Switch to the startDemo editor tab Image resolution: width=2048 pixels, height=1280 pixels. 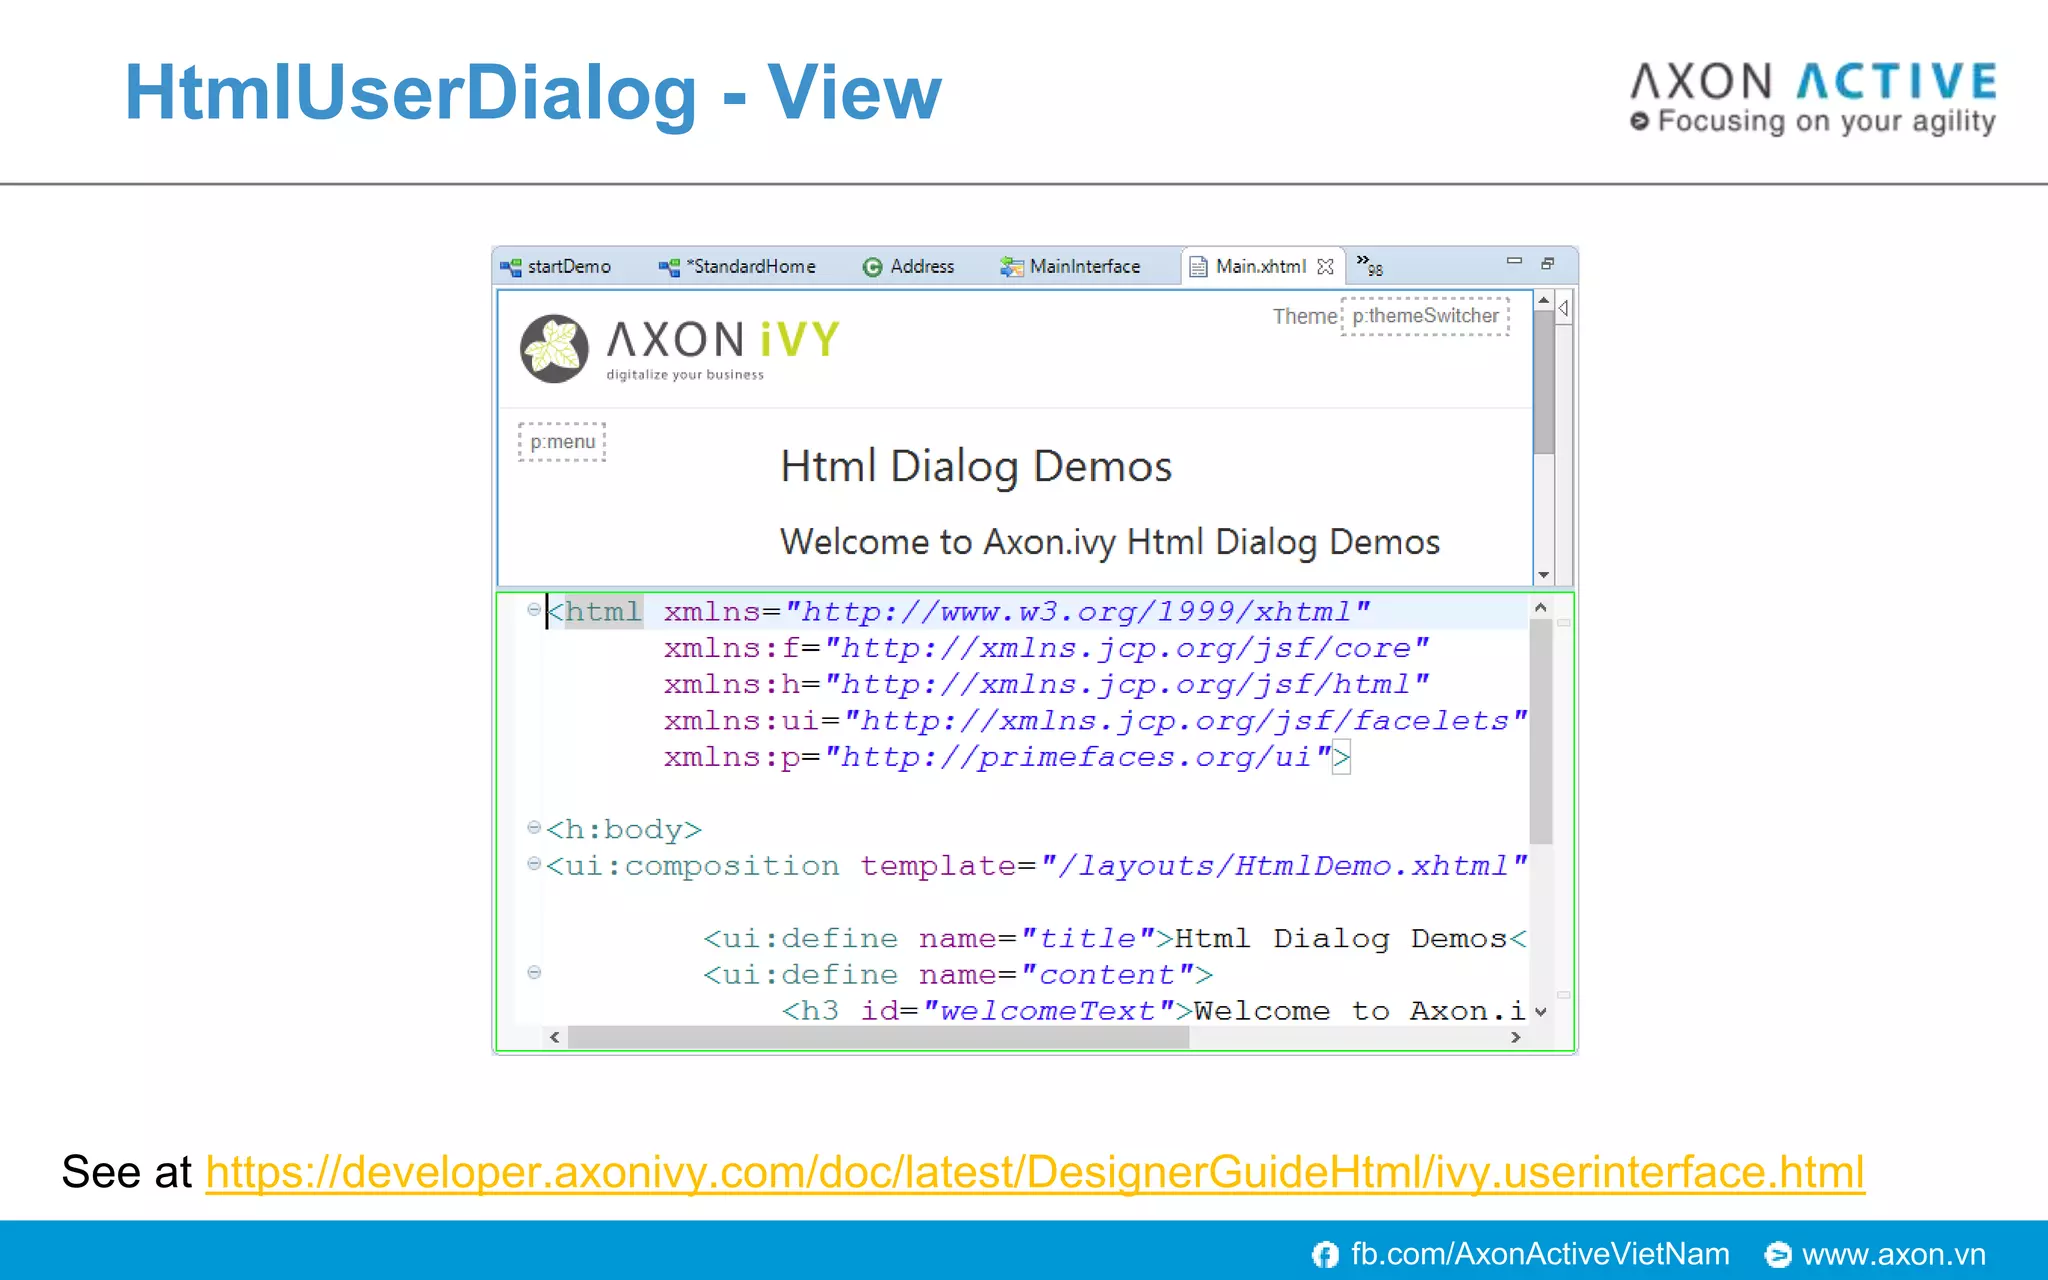point(556,267)
